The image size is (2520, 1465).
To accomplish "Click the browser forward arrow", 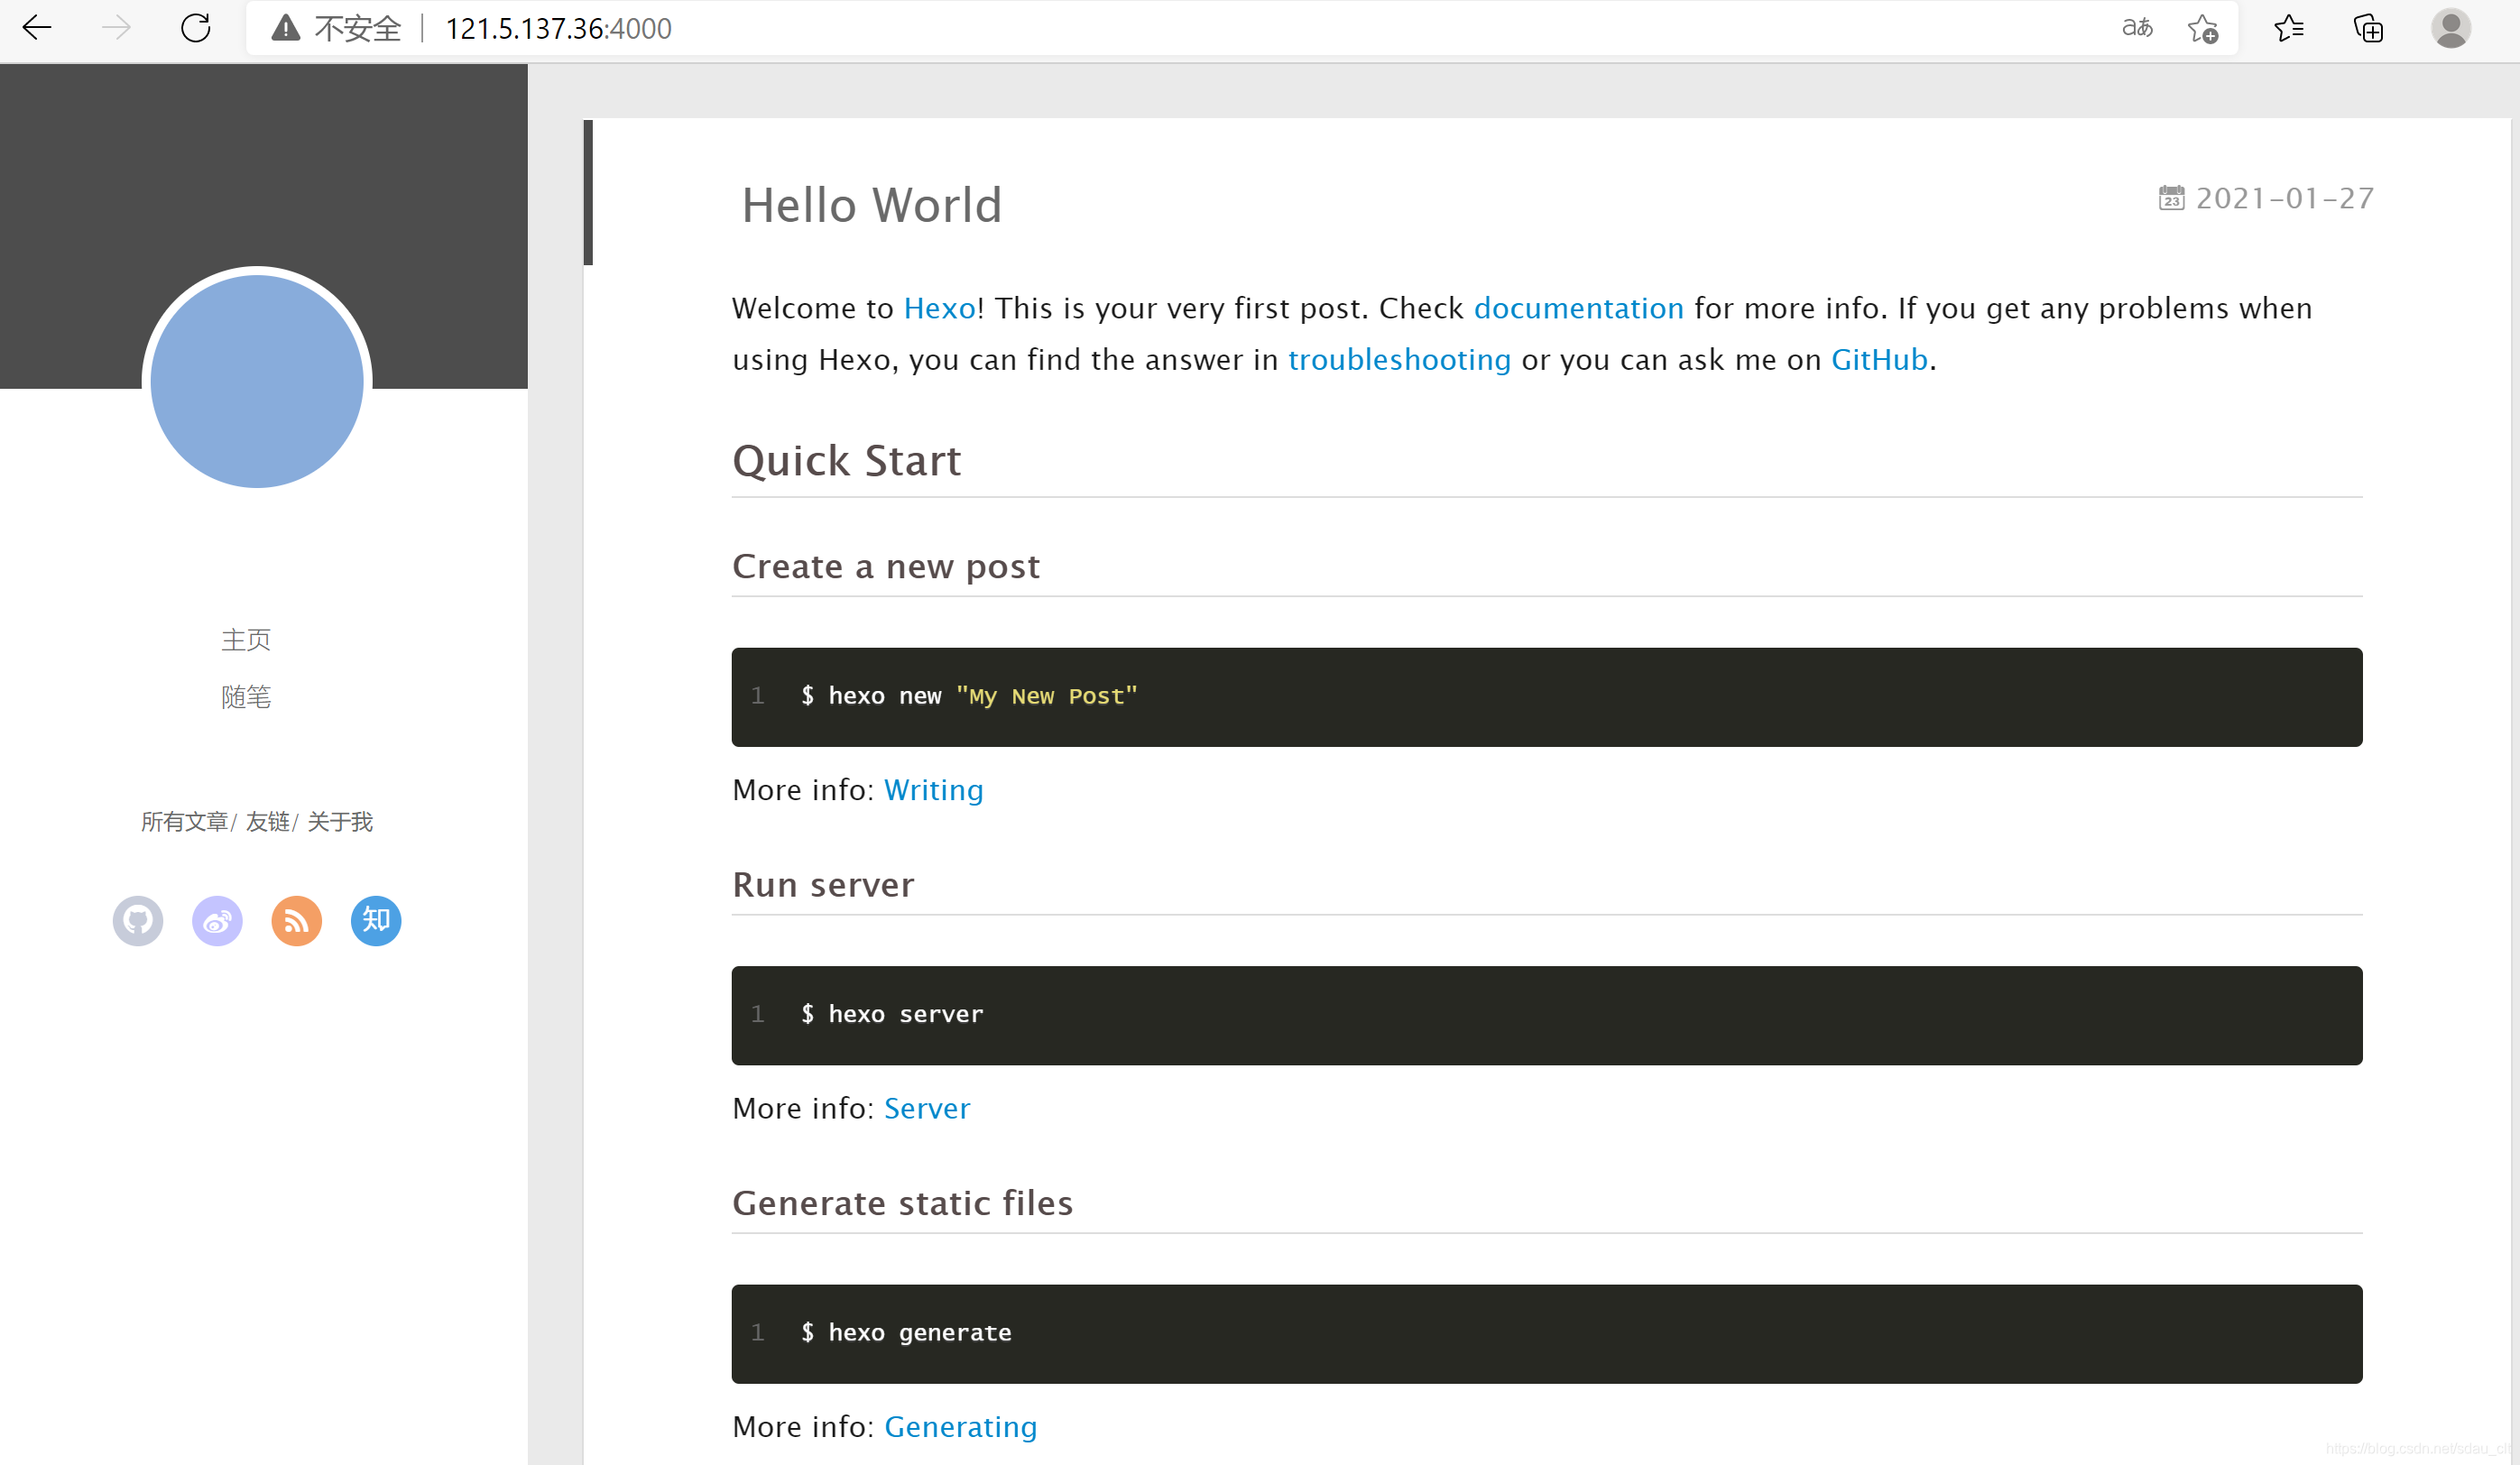I will click(117, 28).
